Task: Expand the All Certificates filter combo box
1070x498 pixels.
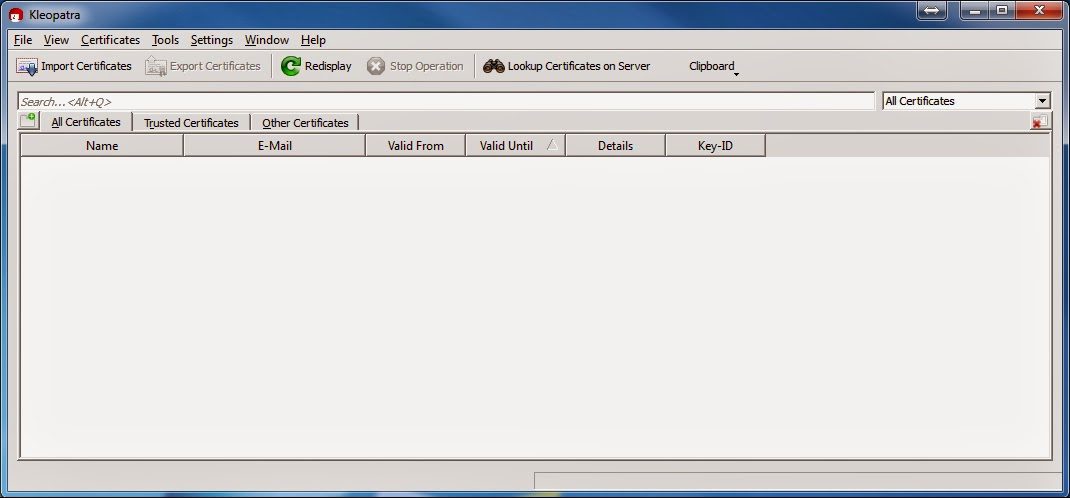Action: [x=966, y=101]
